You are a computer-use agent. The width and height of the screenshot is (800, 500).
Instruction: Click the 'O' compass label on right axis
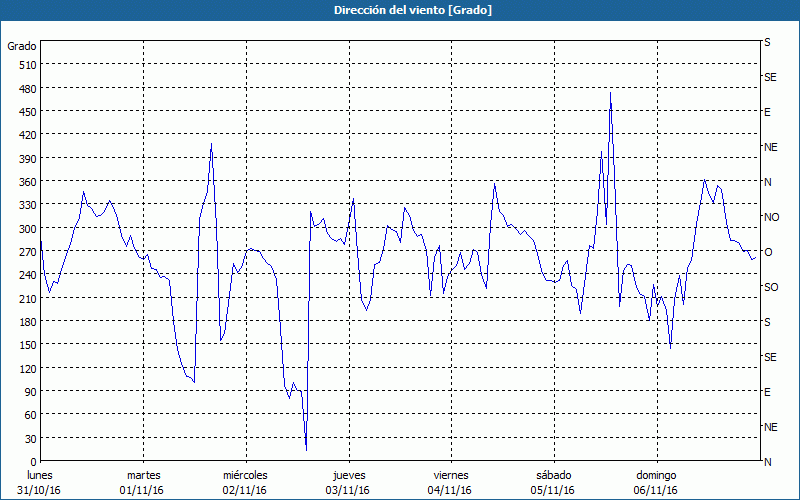[768, 252]
